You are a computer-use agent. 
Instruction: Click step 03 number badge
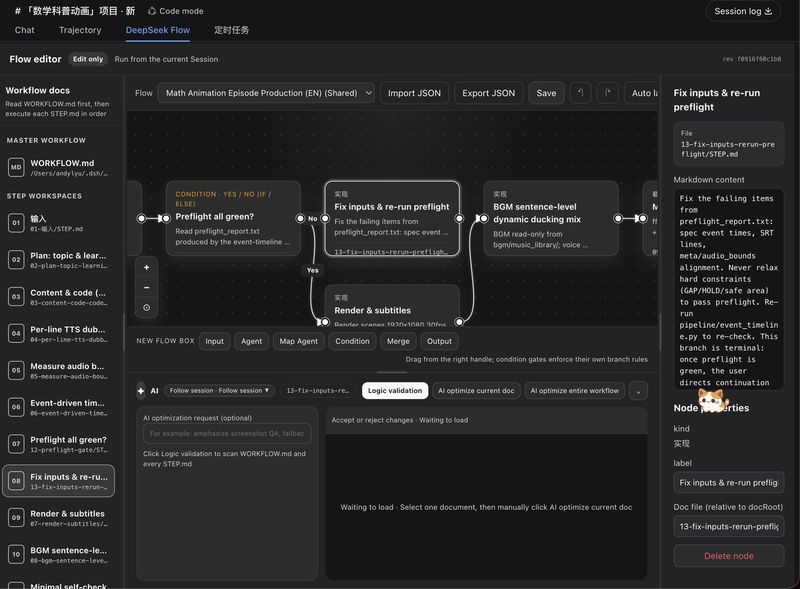(x=16, y=297)
